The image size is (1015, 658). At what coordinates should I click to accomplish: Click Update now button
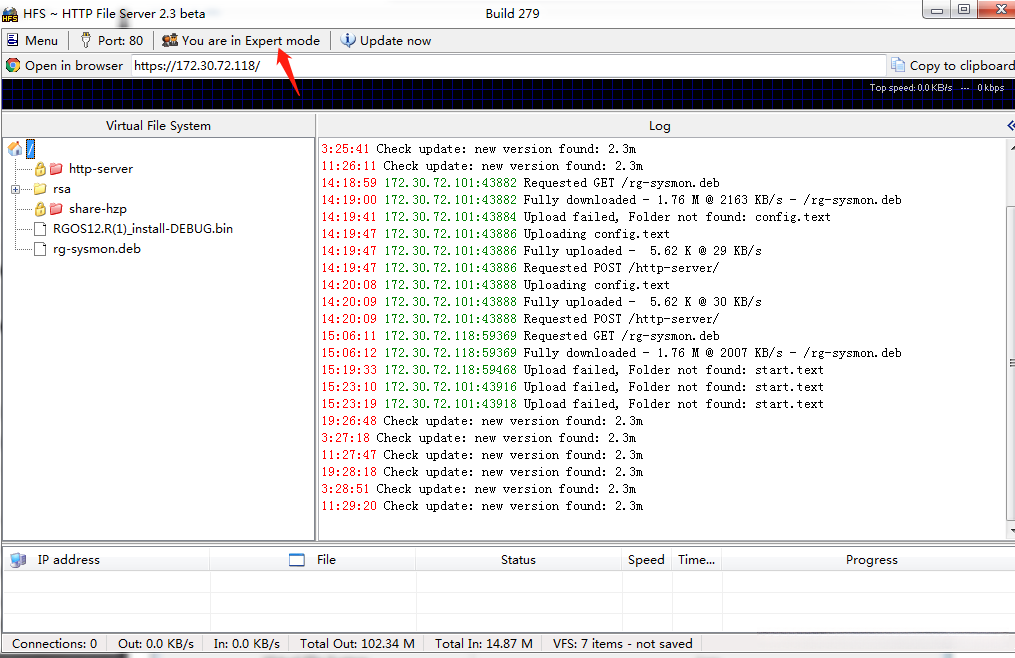(386, 40)
